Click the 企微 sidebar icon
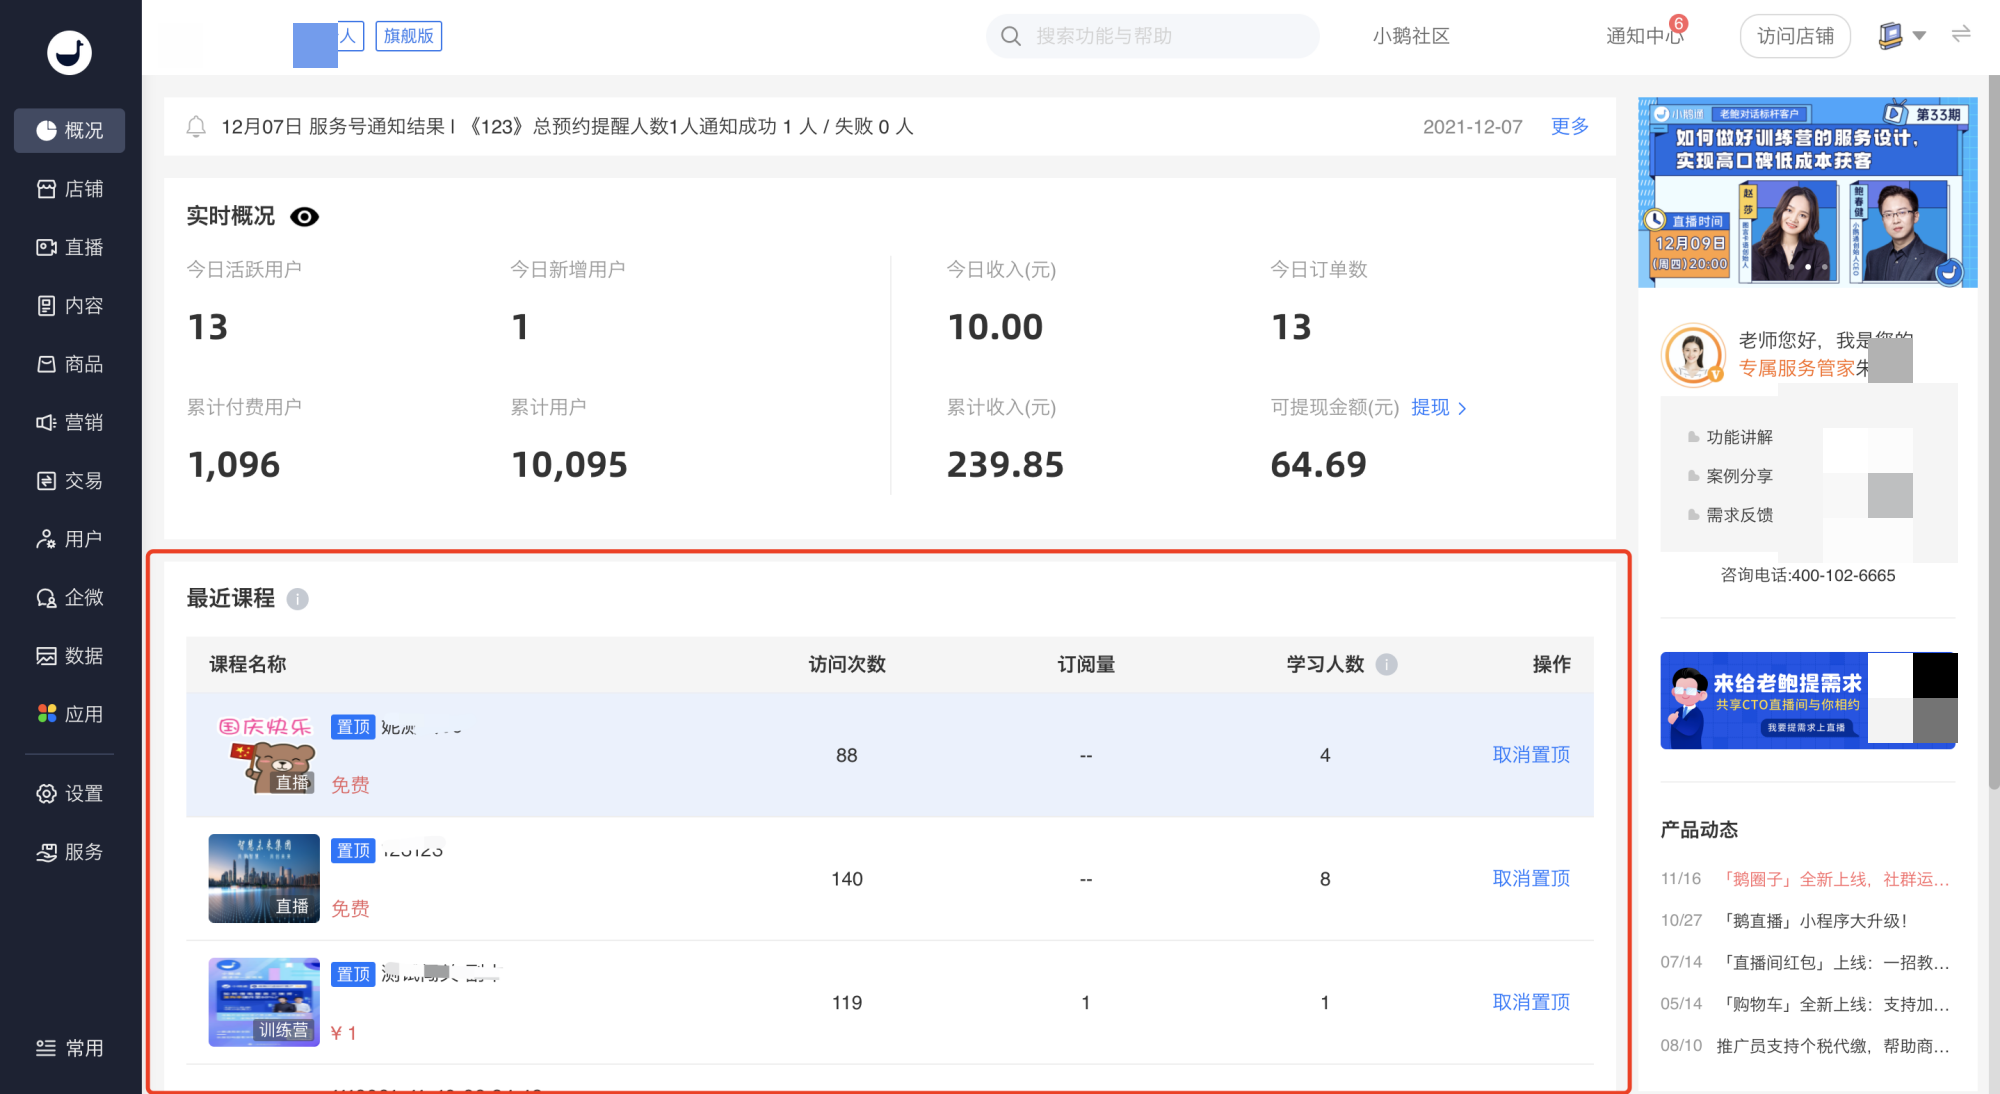 46,598
